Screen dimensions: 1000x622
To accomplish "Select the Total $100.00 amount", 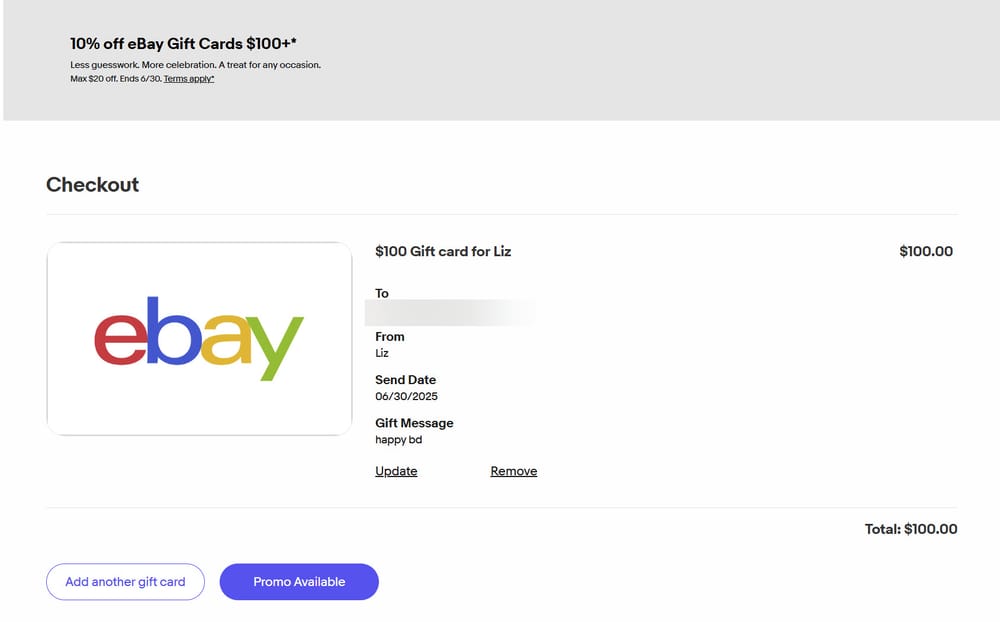I will (912, 529).
